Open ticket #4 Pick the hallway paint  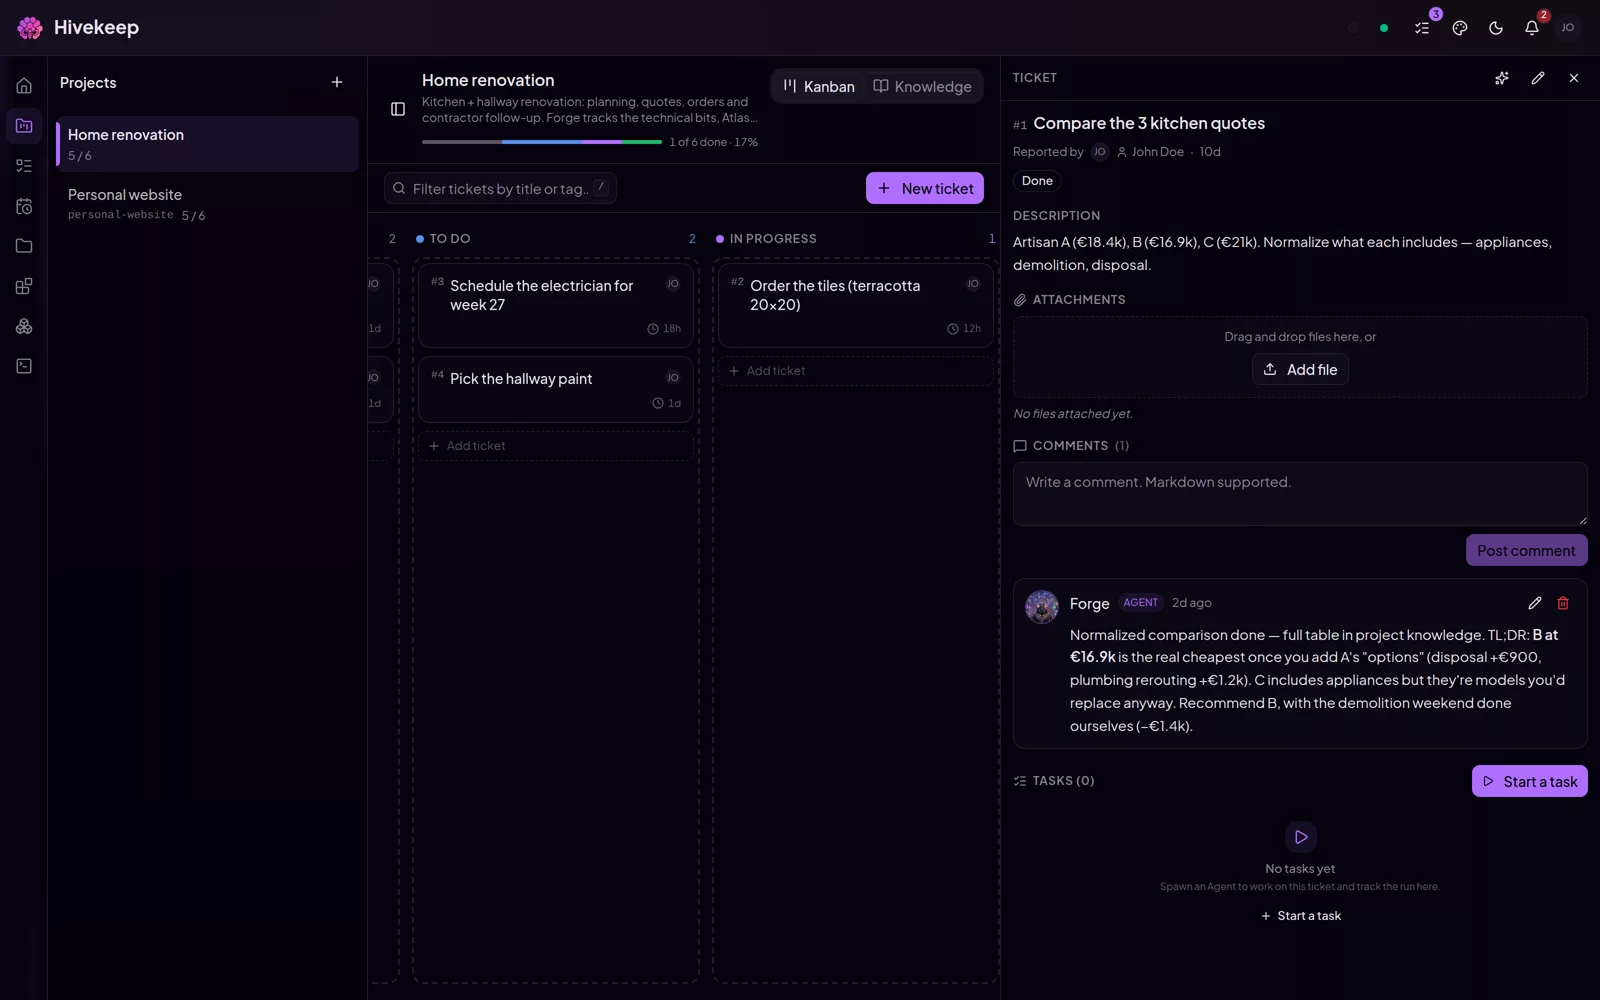[x=556, y=389]
